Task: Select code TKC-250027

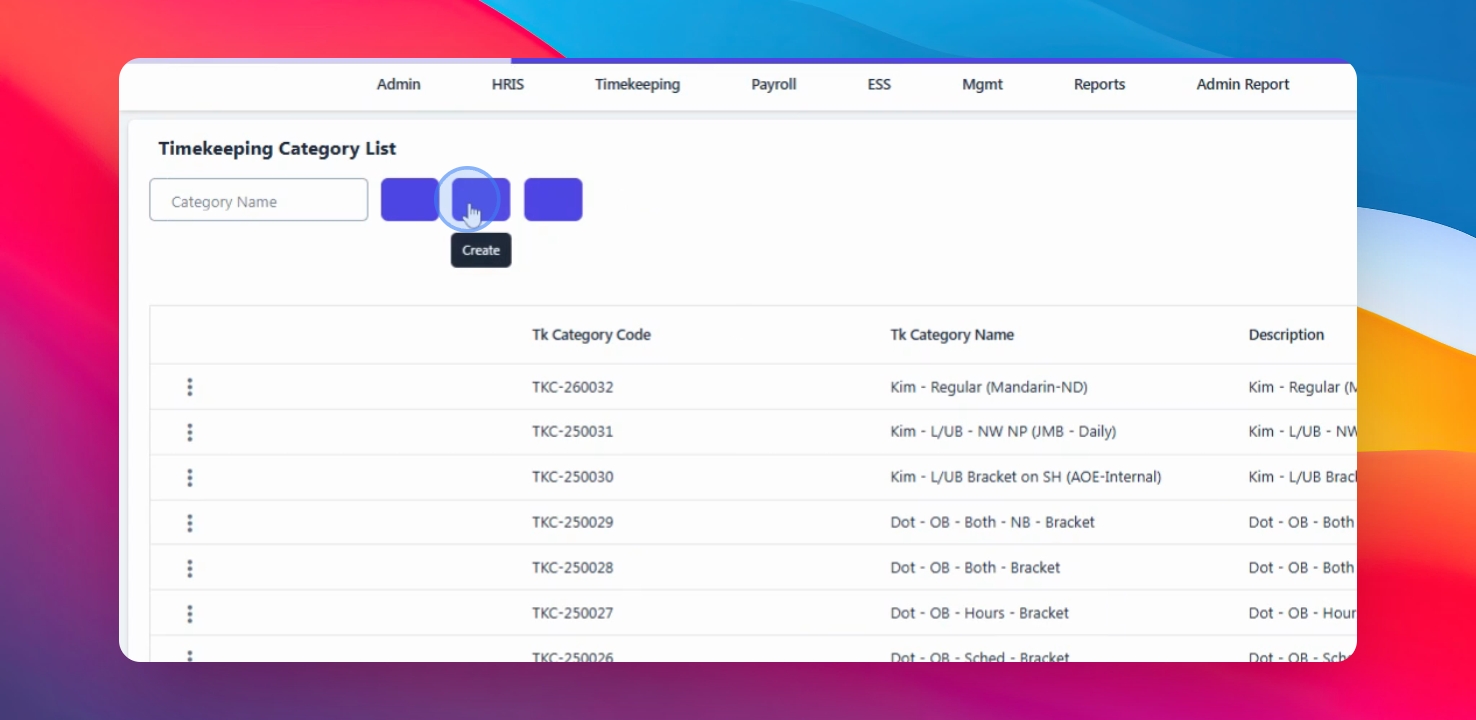Action: point(573,613)
